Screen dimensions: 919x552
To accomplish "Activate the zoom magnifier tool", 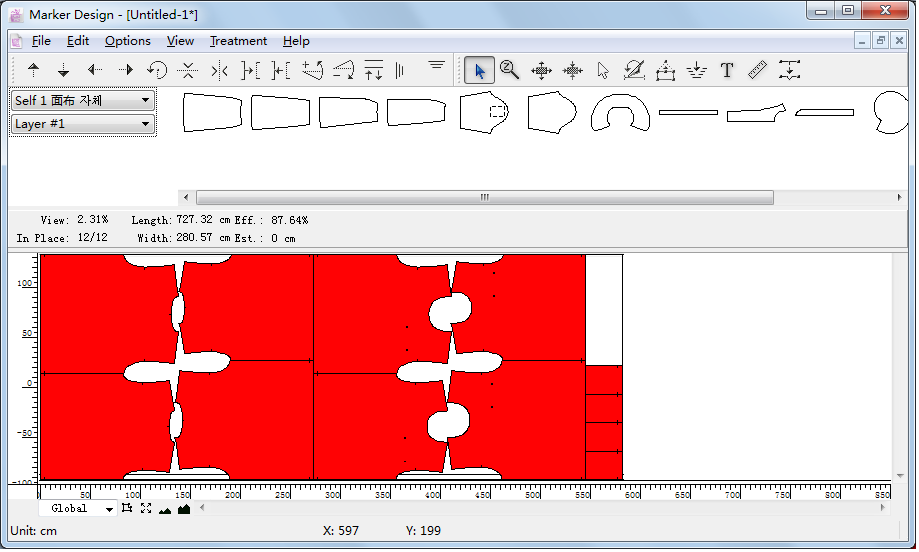I will [509, 70].
